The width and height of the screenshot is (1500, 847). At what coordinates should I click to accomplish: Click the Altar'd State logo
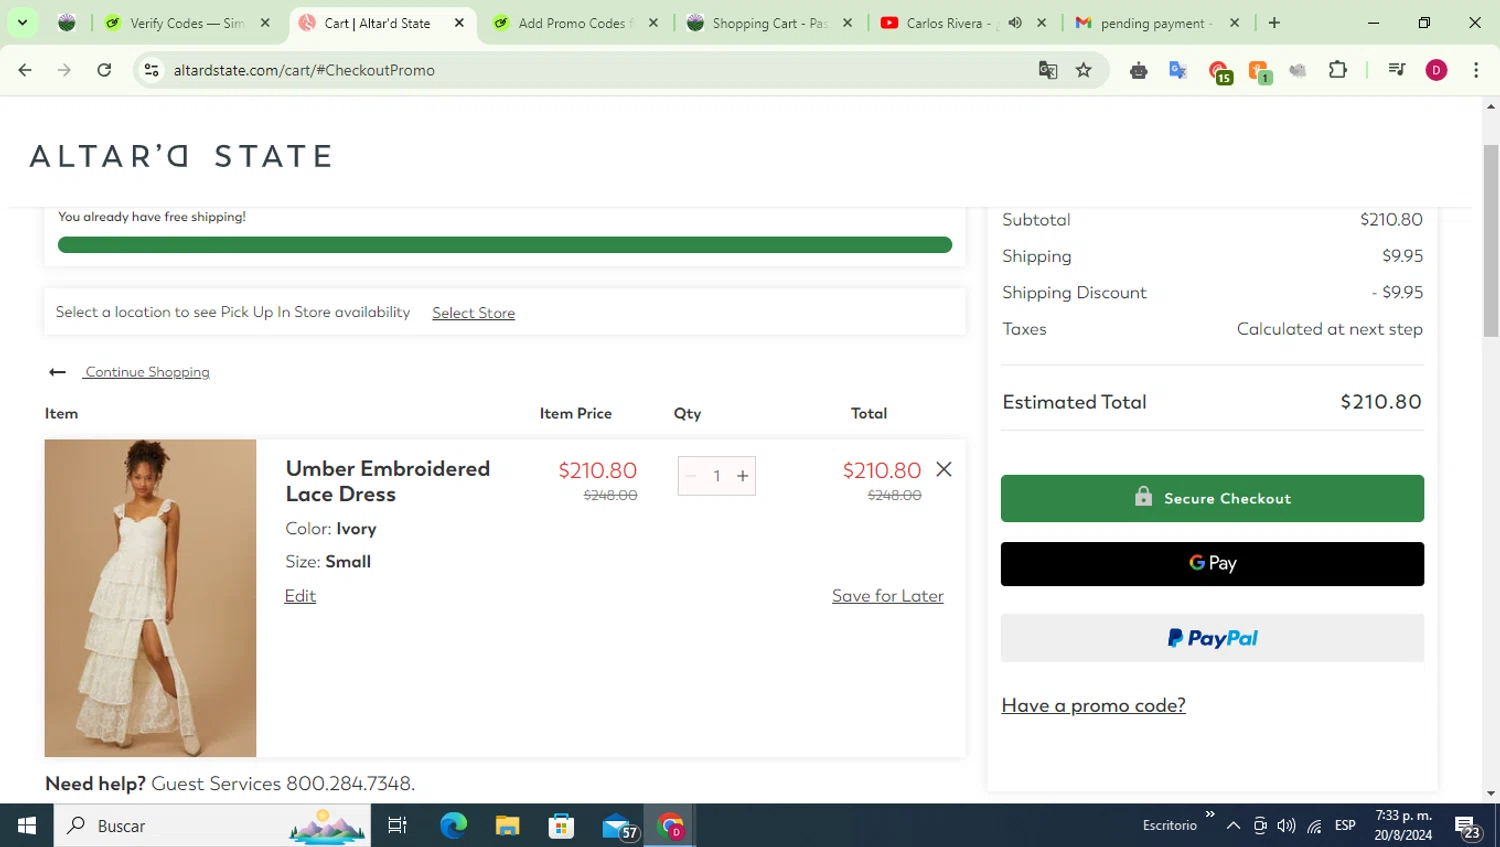[x=181, y=156]
